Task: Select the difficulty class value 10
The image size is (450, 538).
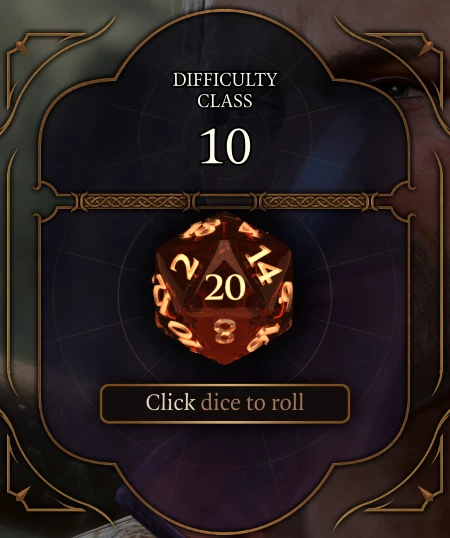Action: (225, 146)
